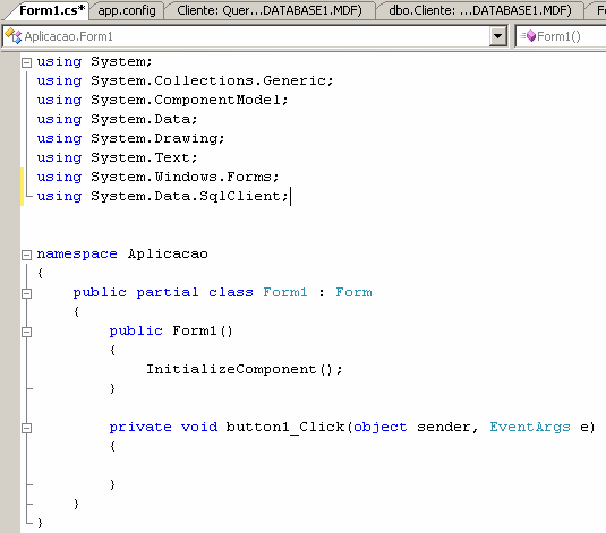Image resolution: width=606 pixels, height=533 pixels.
Task: Collapse the button1_Click method outline
Action: point(26,427)
